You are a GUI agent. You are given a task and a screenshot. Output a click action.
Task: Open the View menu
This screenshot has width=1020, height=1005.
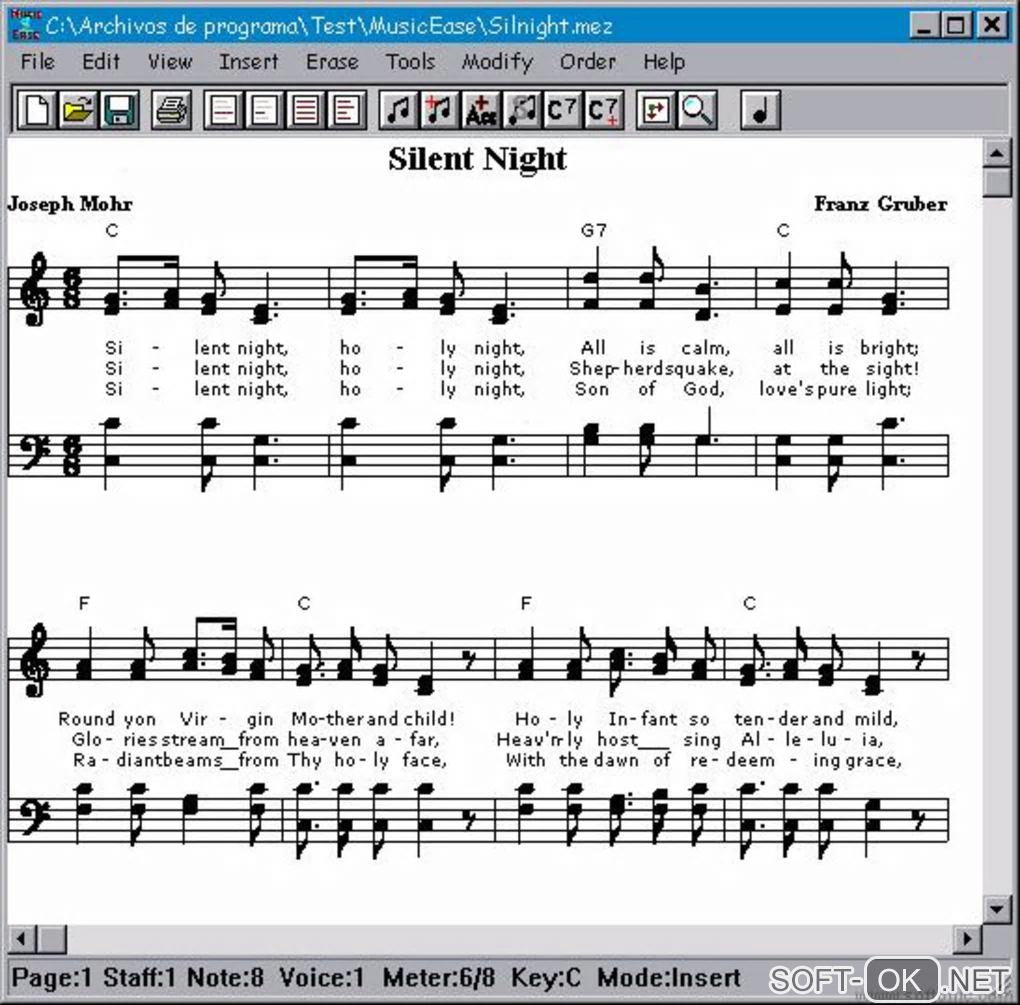click(170, 62)
